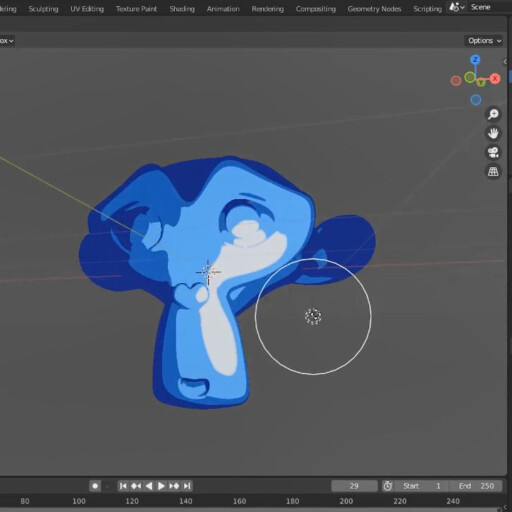Click the Zoom in/out viewport magnifier icon
Image resolution: width=512 pixels, height=512 pixels.
(x=493, y=114)
